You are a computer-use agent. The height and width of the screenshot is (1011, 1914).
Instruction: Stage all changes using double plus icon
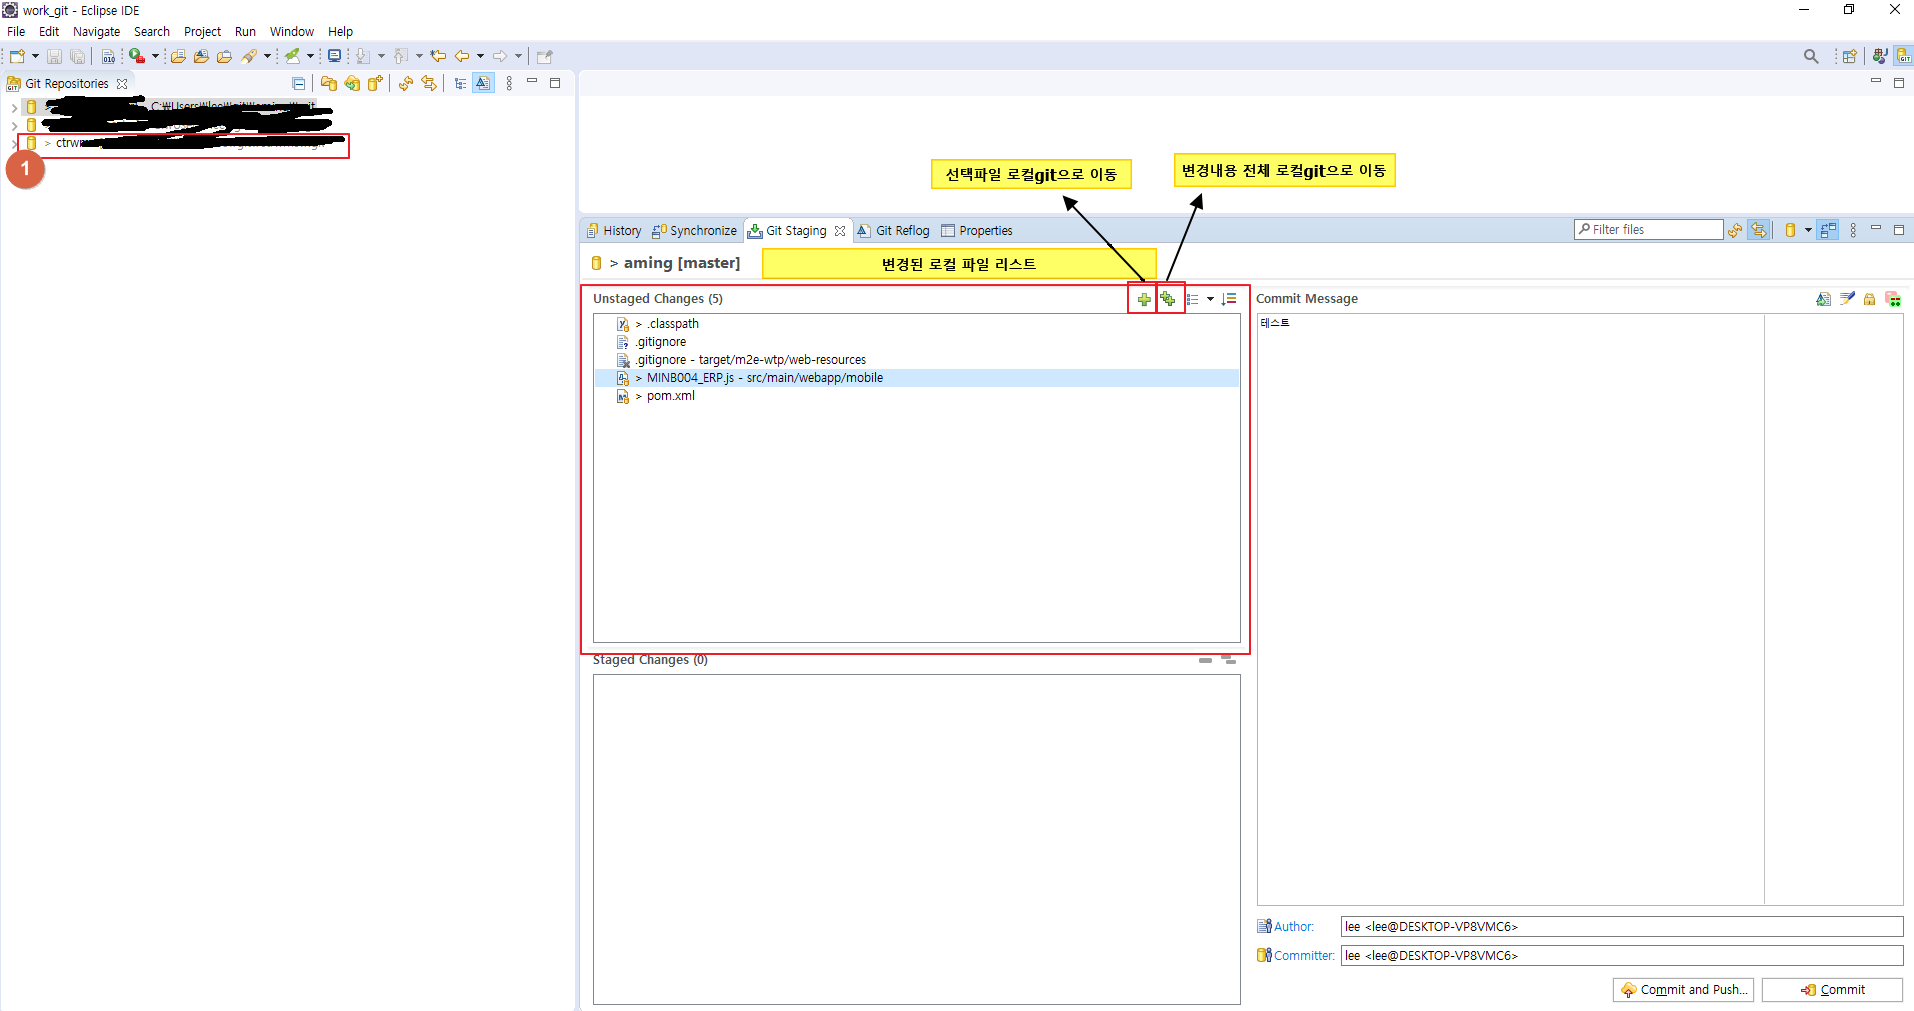pos(1167,299)
